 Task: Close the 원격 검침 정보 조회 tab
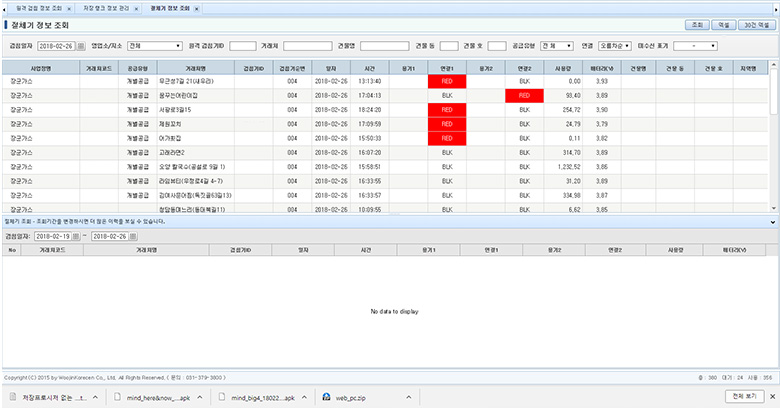67,7
